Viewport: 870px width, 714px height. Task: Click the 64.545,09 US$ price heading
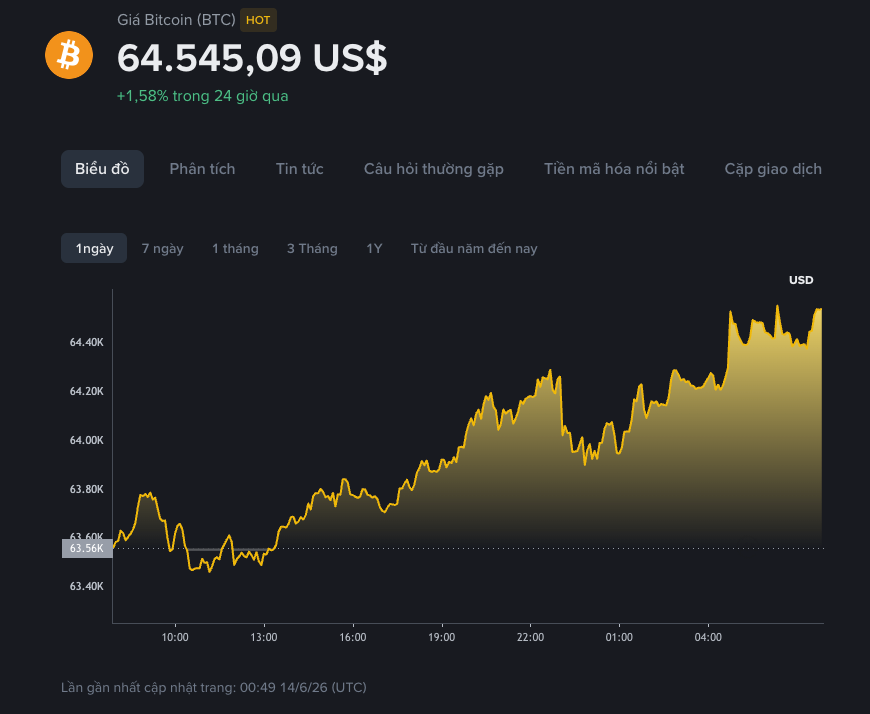(252, 58)
